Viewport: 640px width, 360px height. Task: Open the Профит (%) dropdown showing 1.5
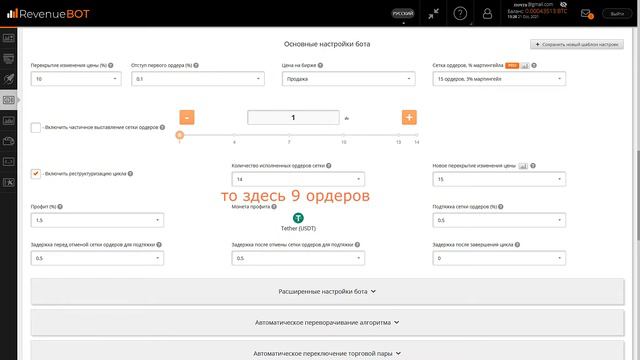(97, 220)
